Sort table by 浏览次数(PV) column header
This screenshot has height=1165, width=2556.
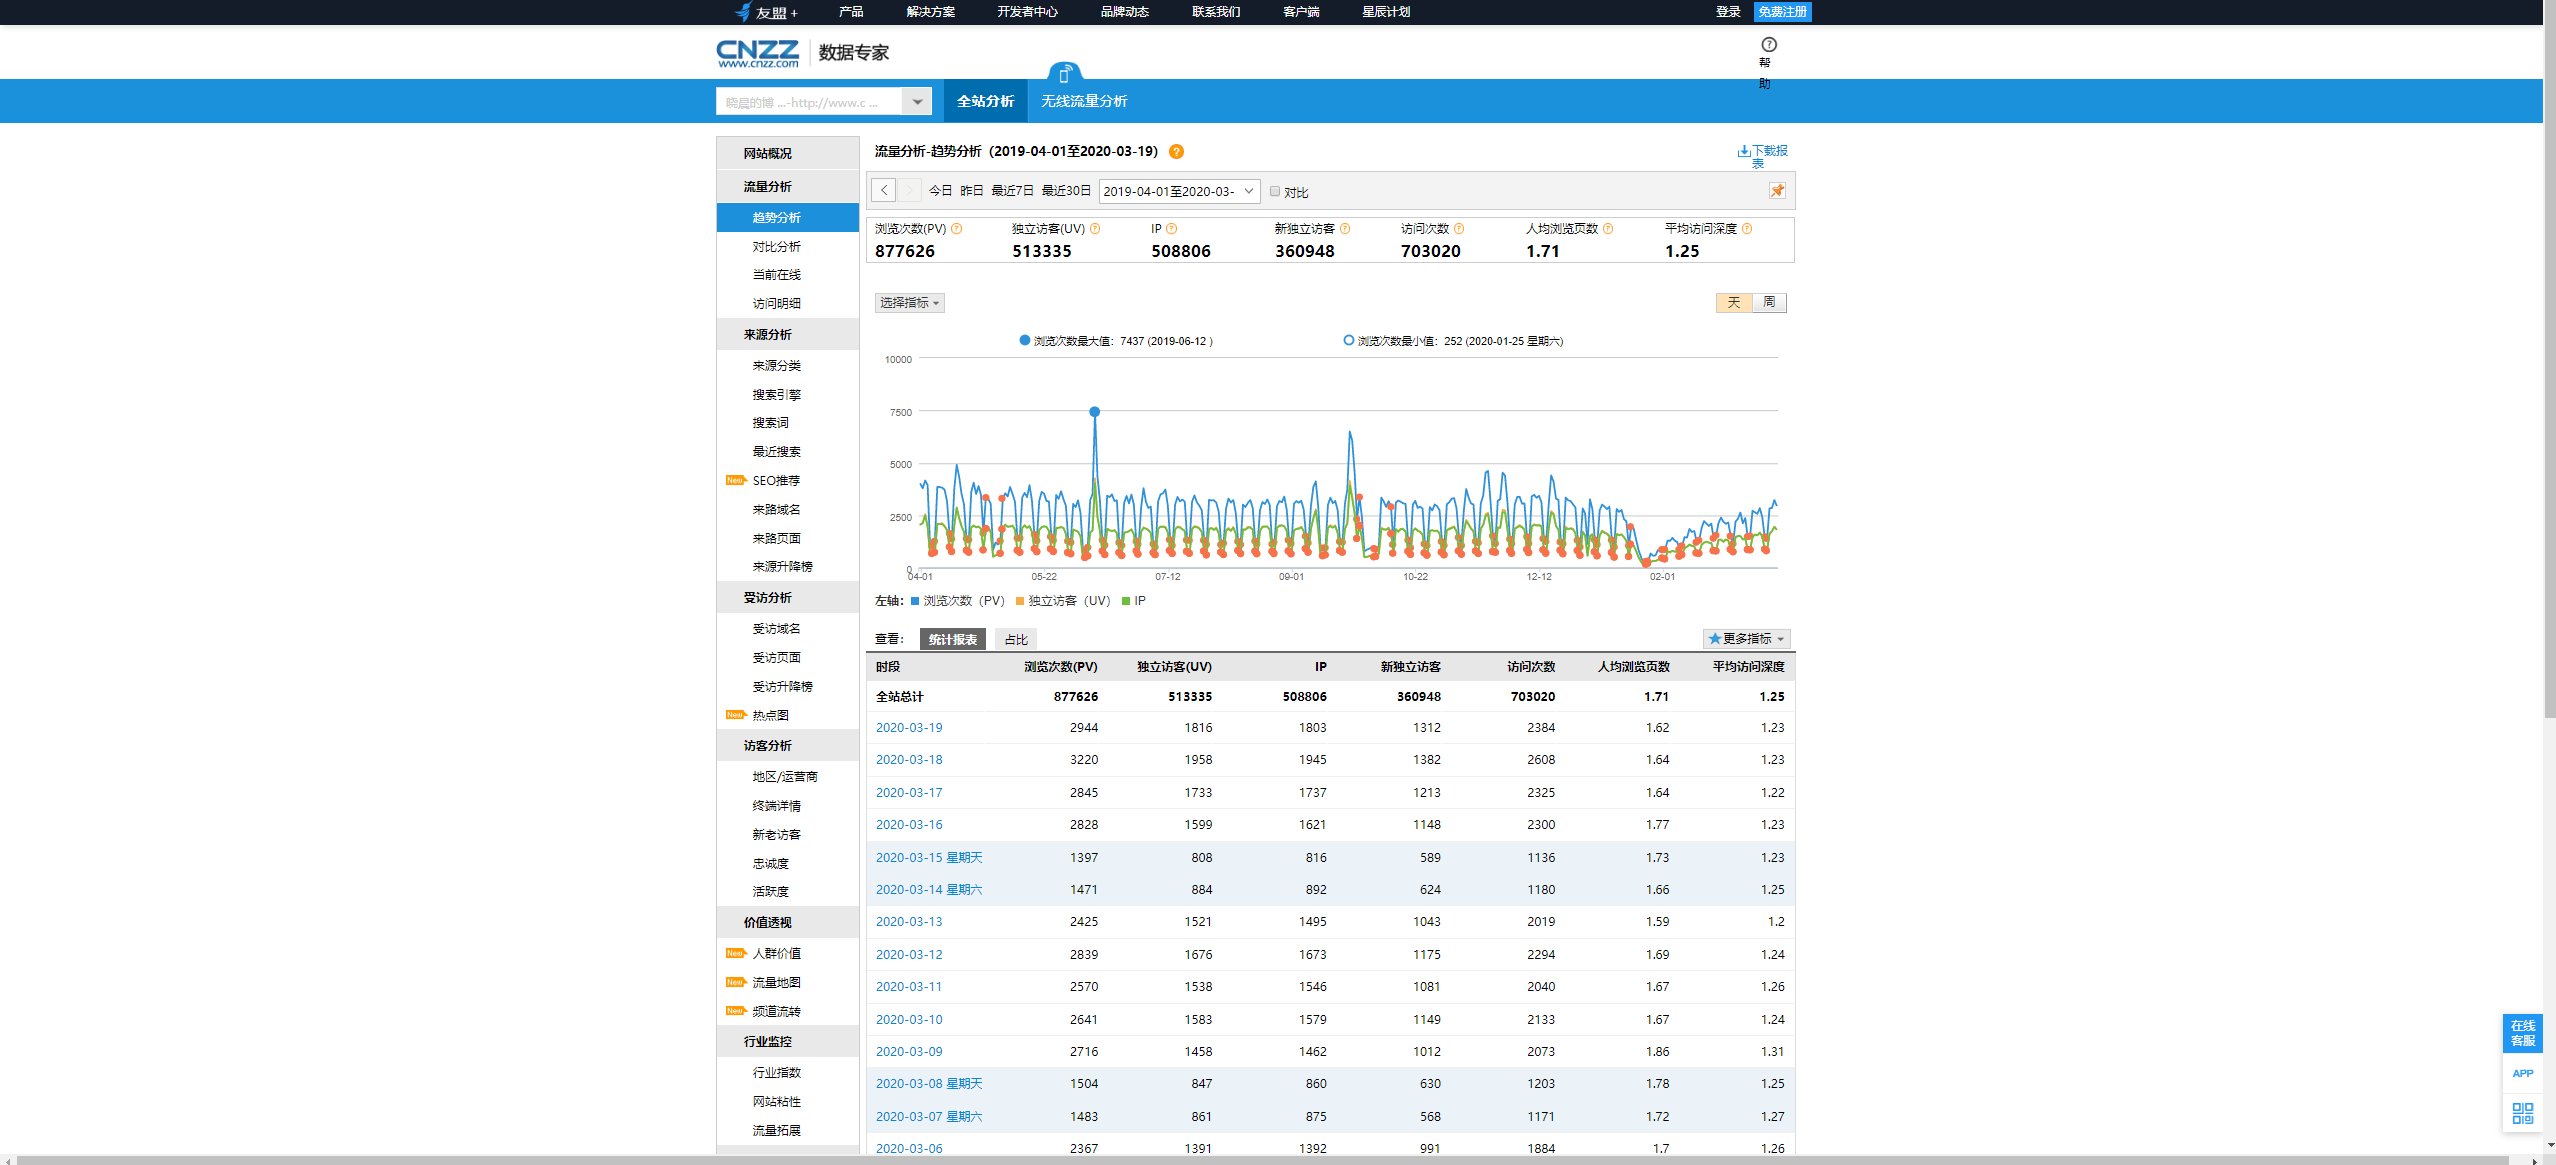[x=1060, y=667]
